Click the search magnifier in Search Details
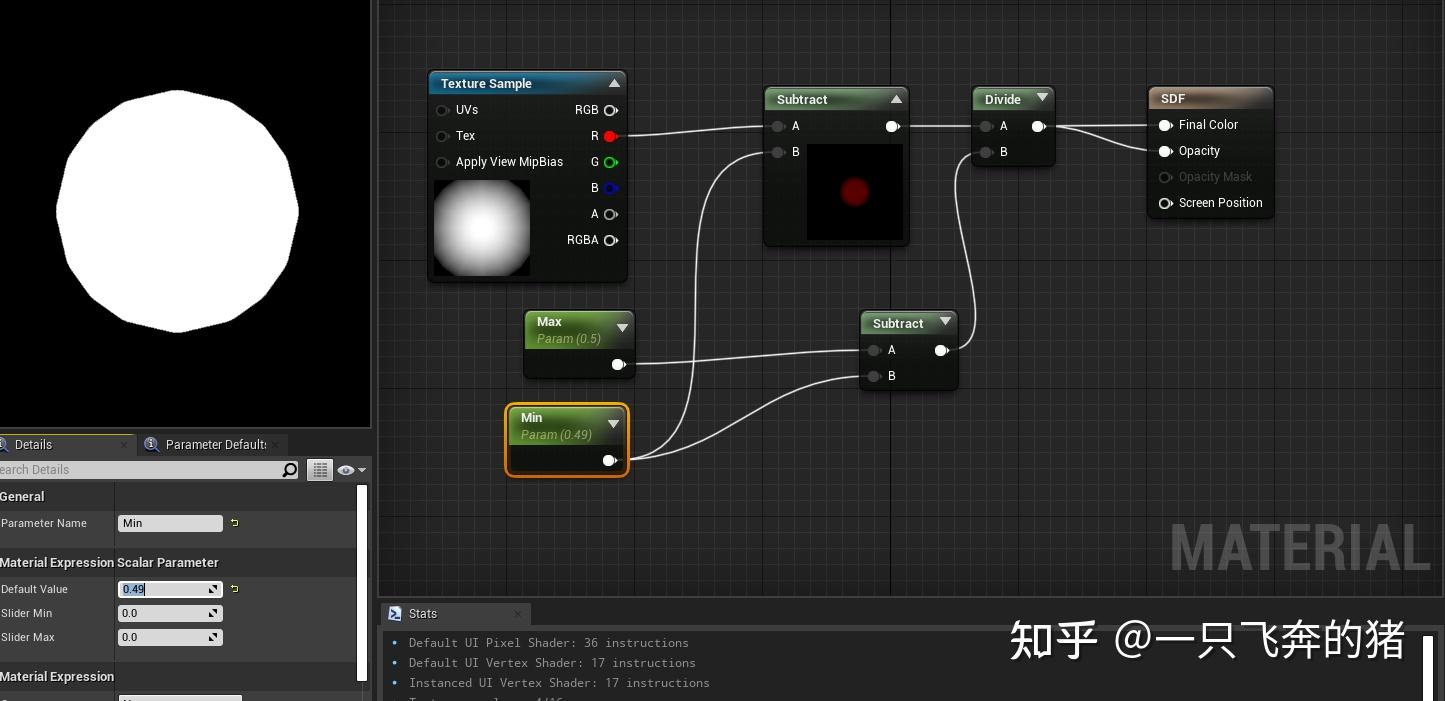Image resolution: width=1445 pixels, height=701 pixels. pyautogui.click(x=290, y=470)
